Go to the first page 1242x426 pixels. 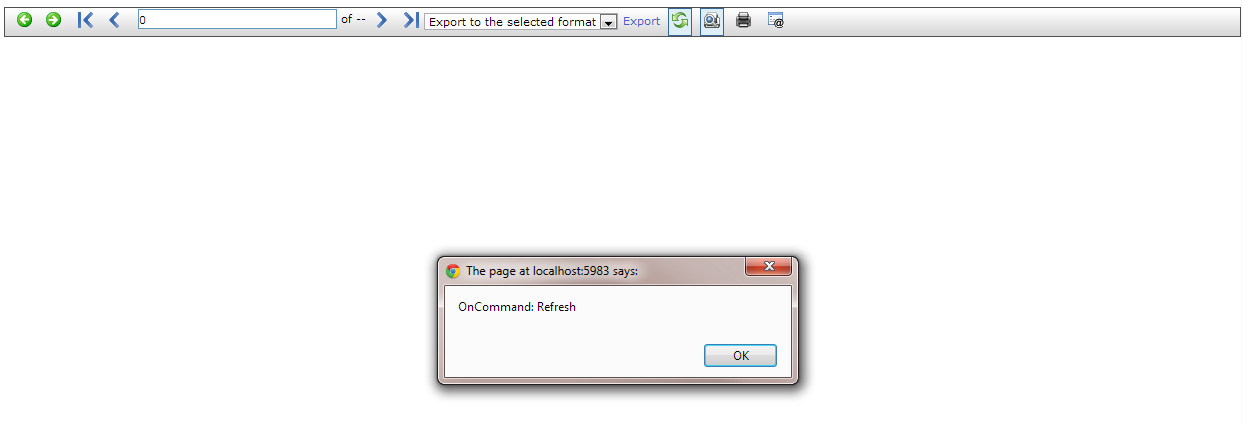(85, 20)
